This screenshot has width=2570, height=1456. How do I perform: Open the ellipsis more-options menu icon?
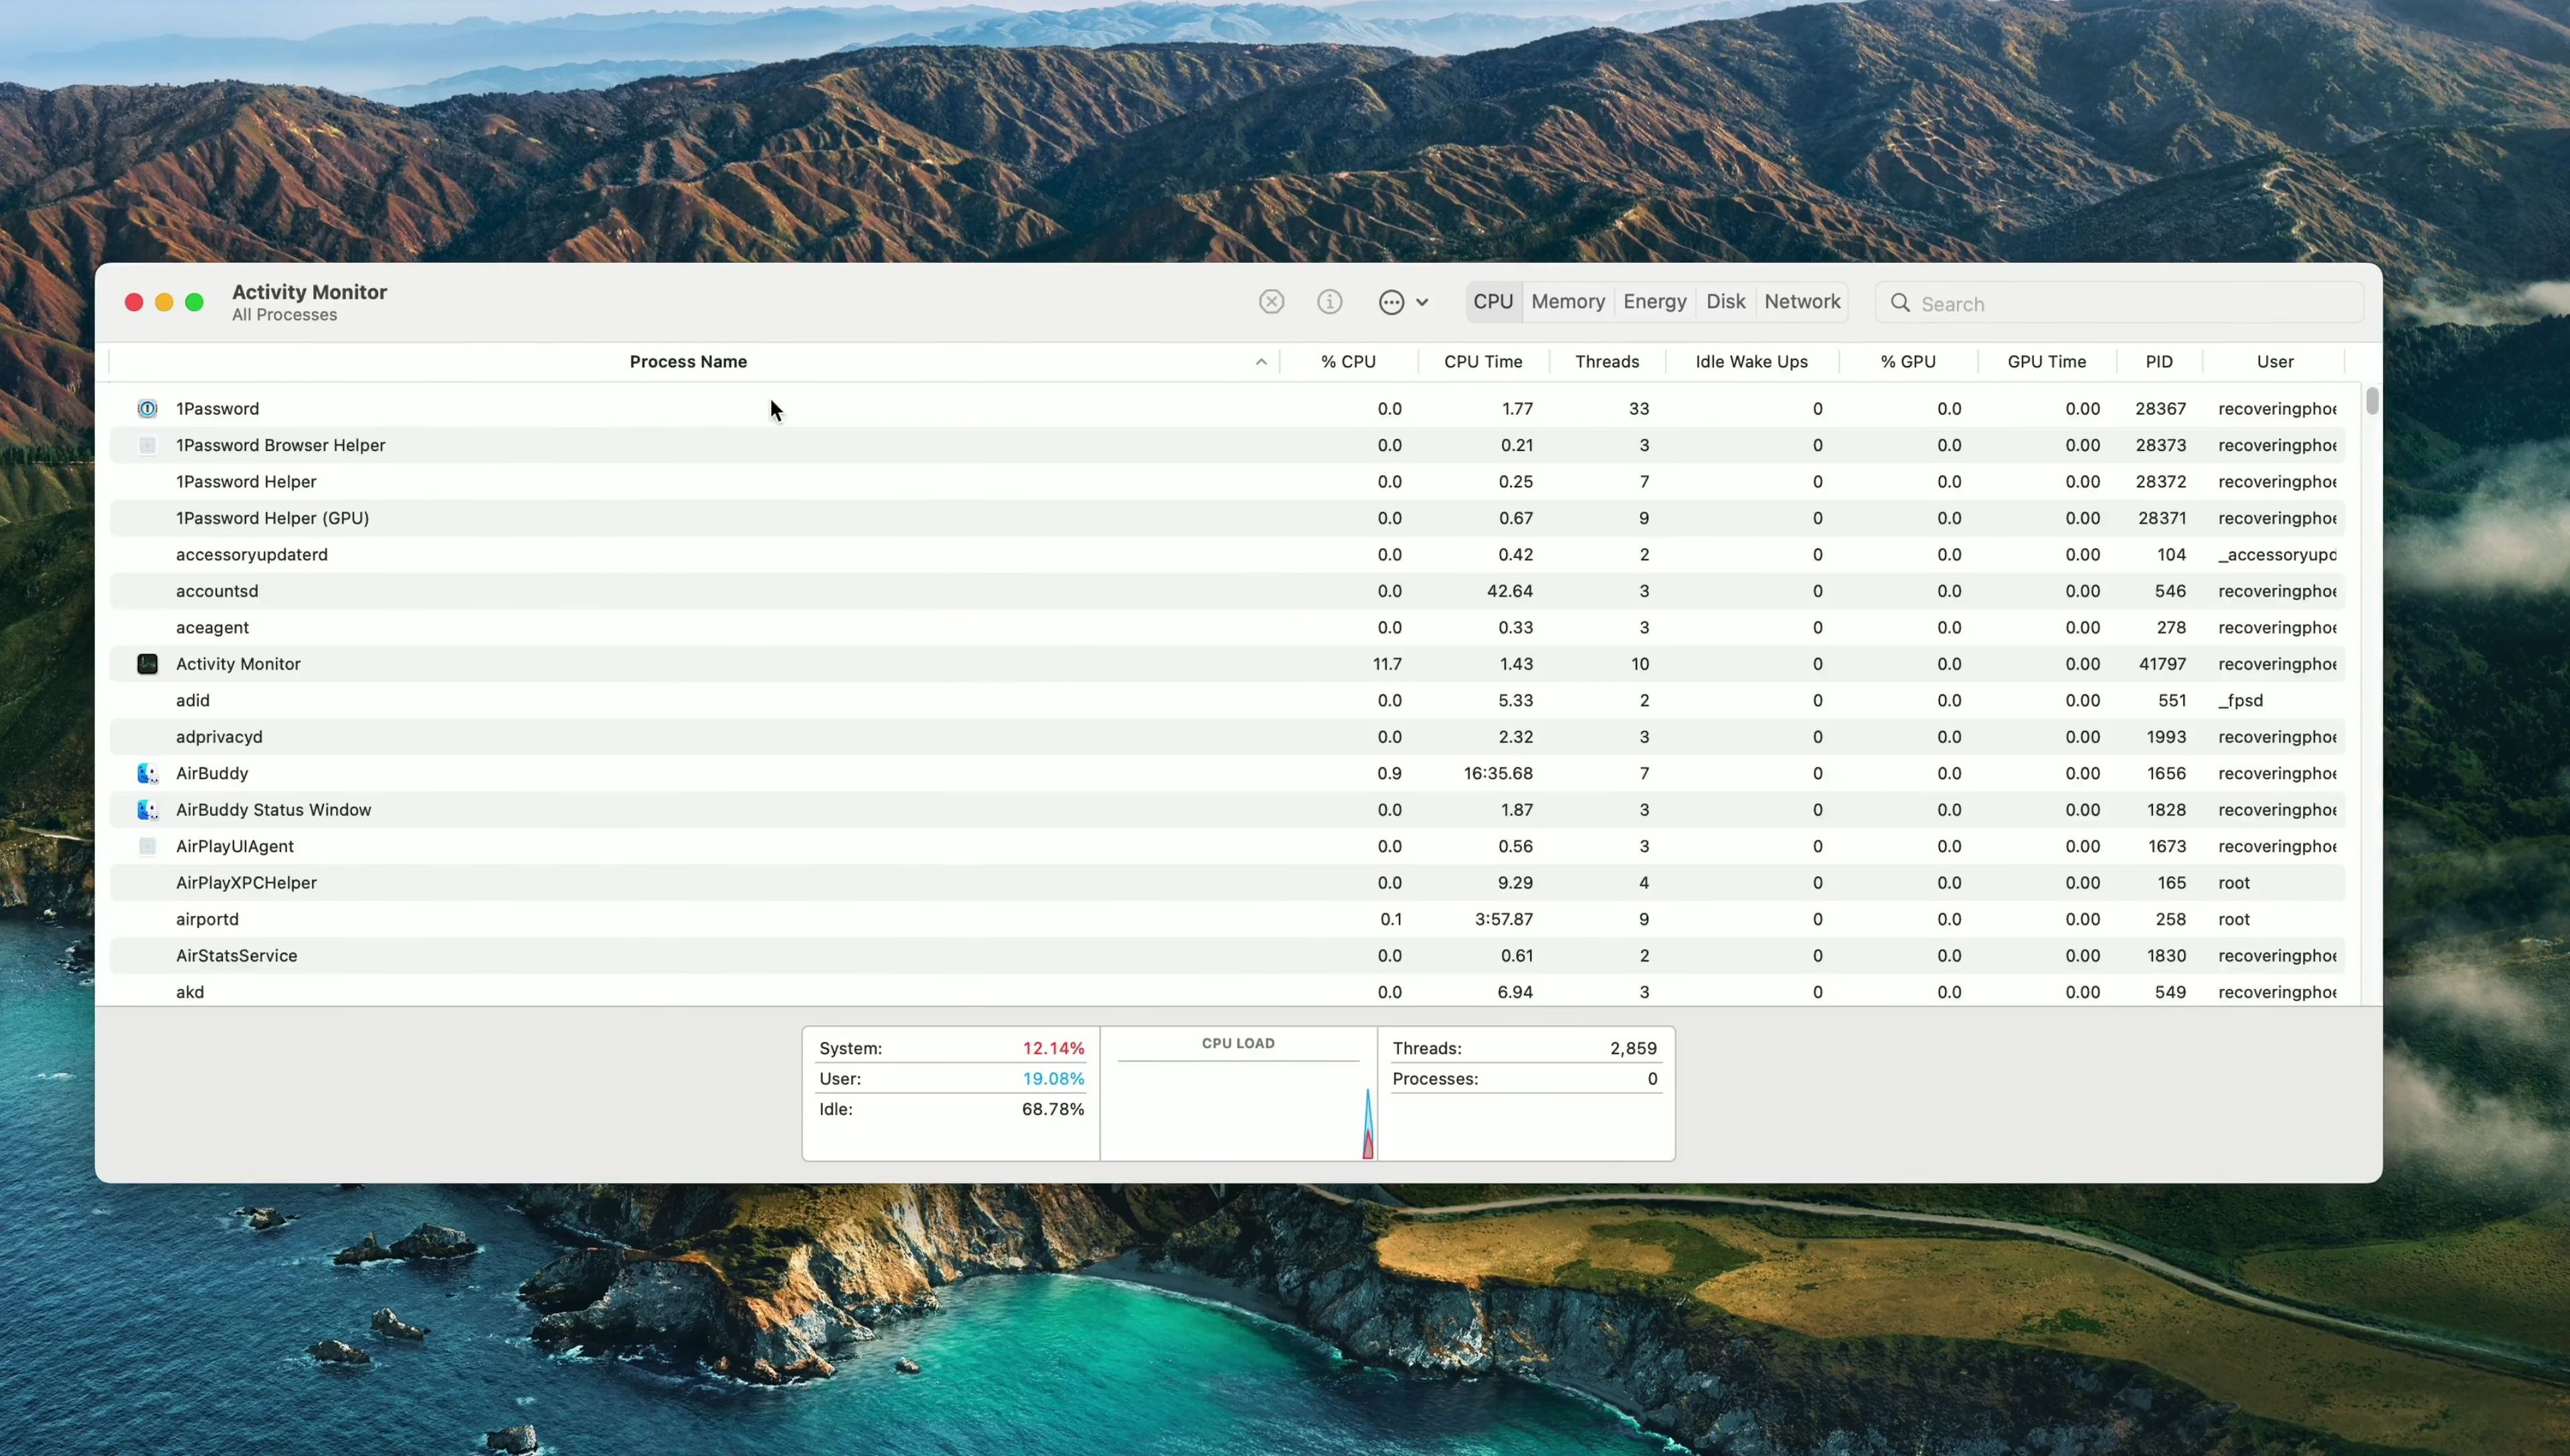click(x=1391, y=302)
